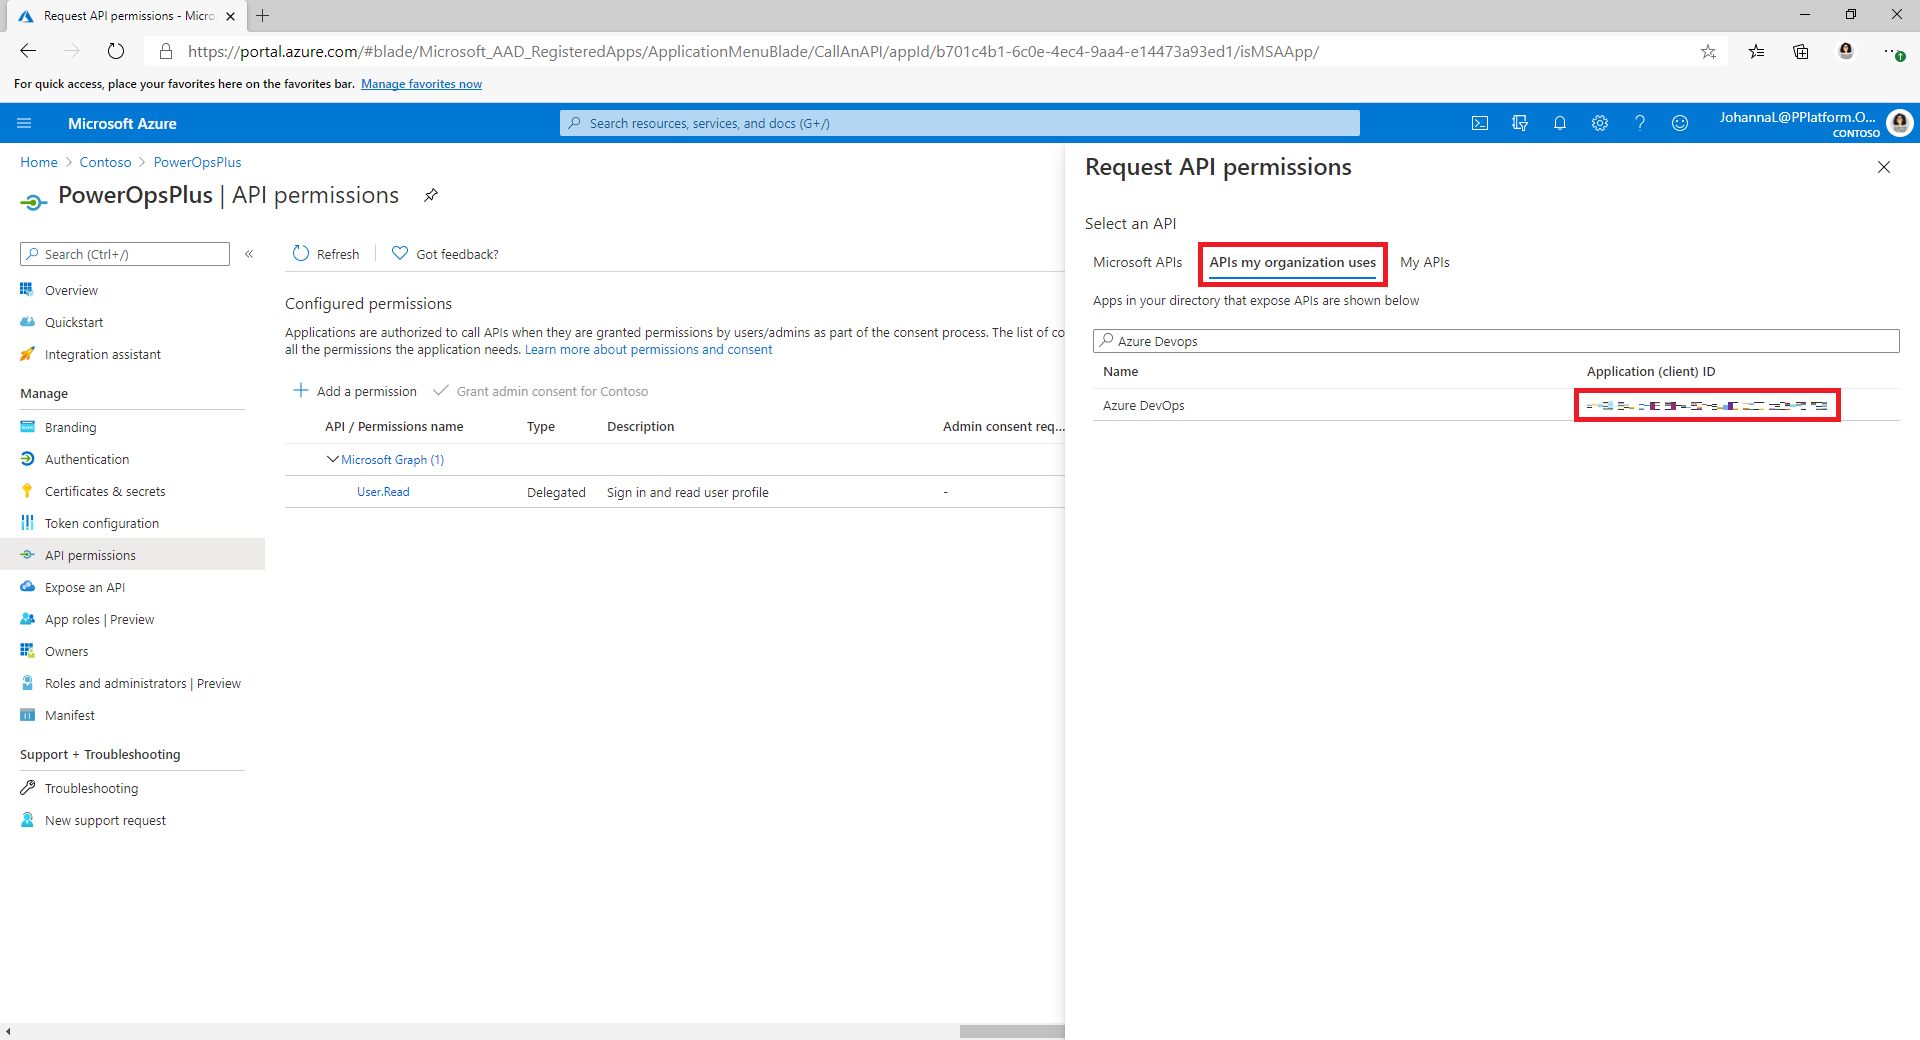Switch to the My APIs tab

pos(1425,262)
